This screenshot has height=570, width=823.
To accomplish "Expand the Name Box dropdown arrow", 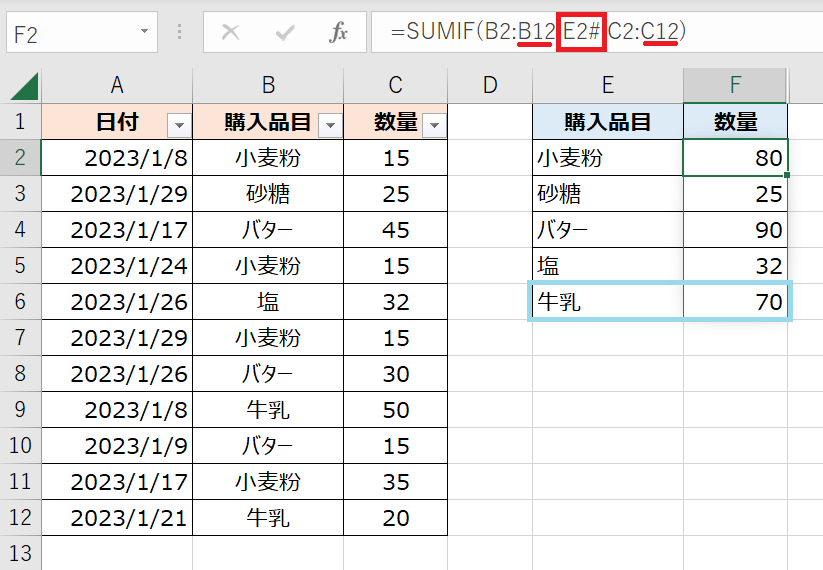I will click(x=144, y=32).
